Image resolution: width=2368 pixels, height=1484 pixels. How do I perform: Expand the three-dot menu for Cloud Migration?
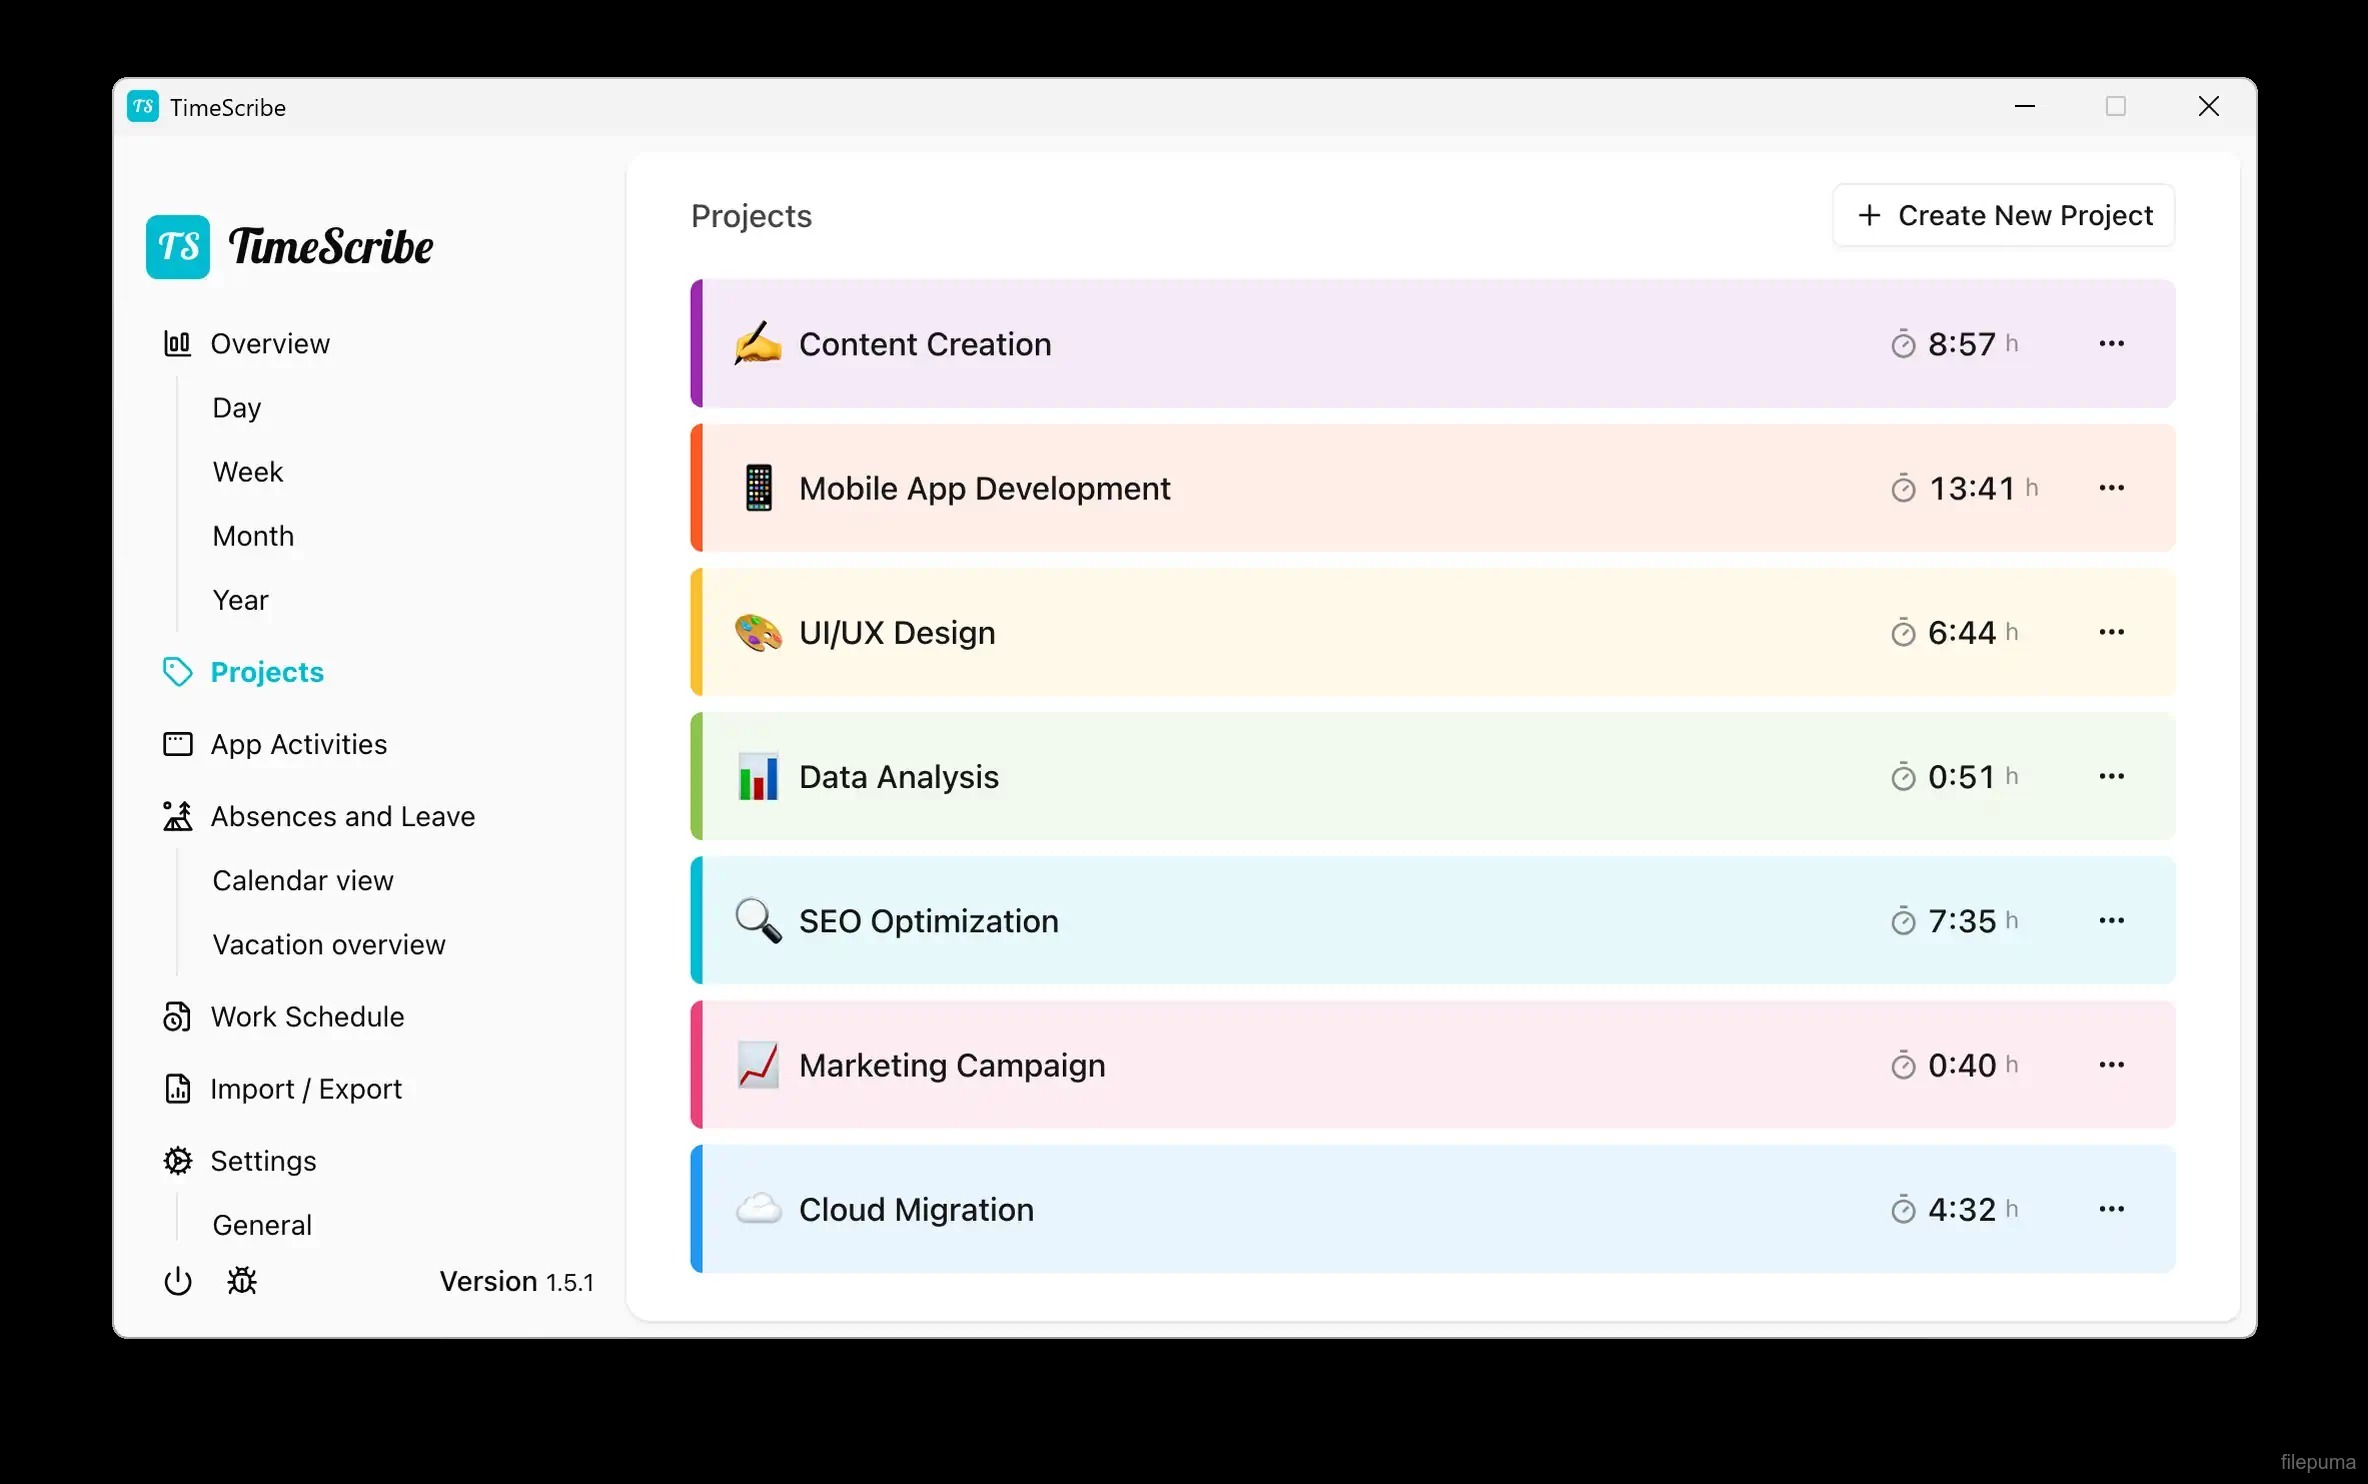click(x=2111, y=1209)
